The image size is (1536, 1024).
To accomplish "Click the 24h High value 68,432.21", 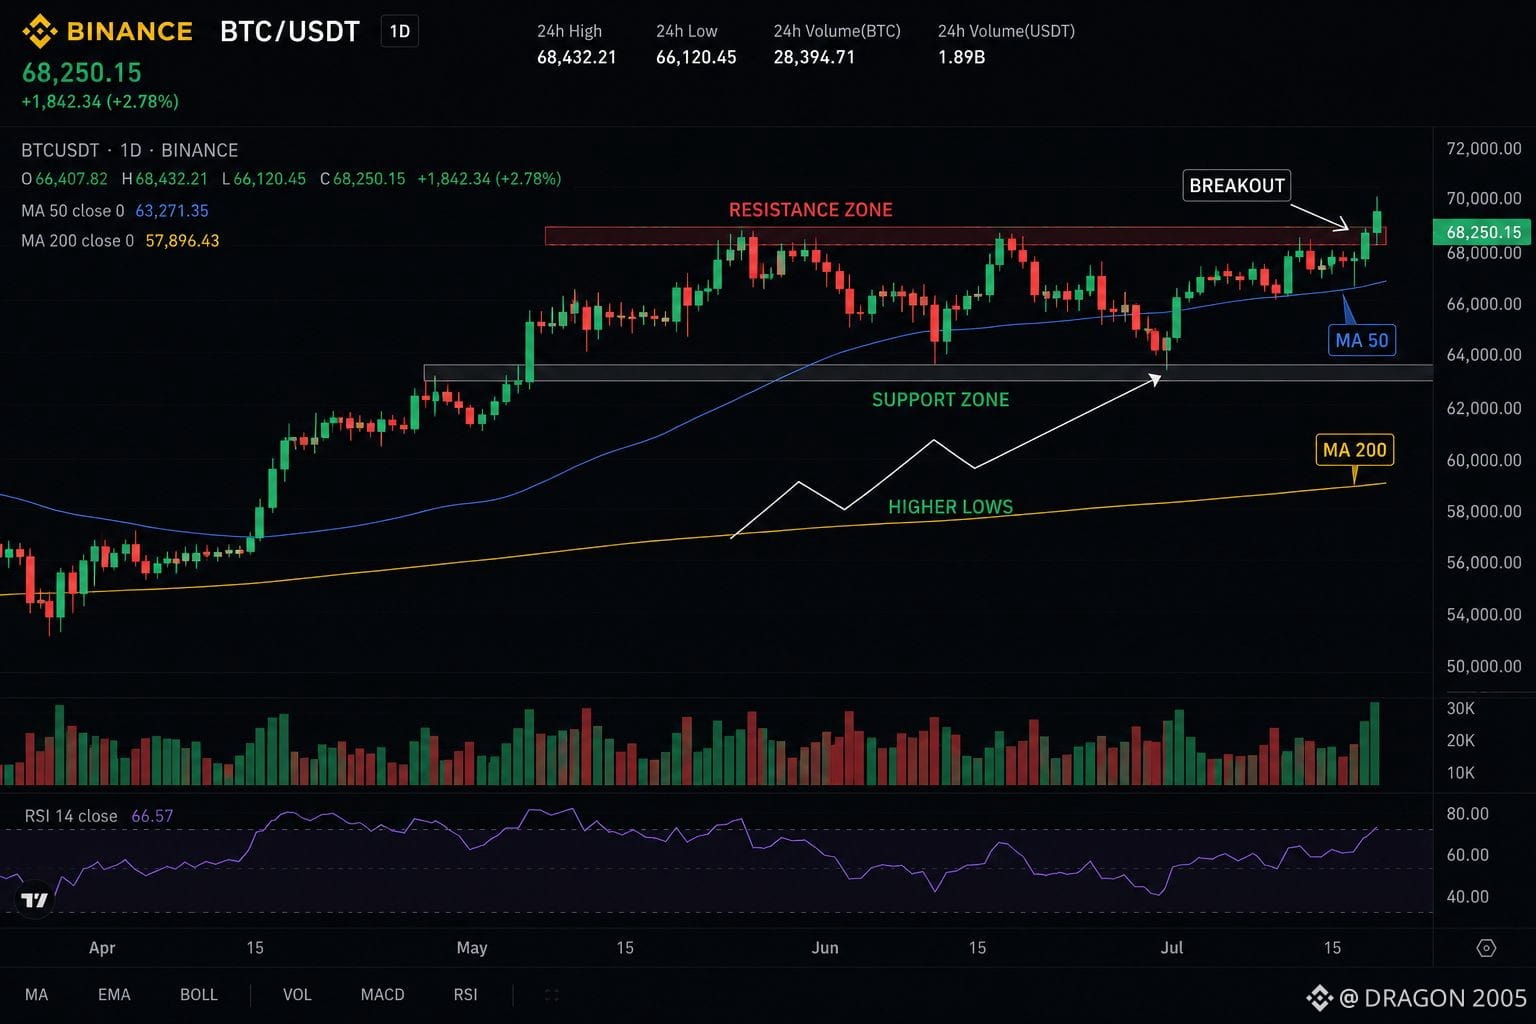I will (577, 58).
